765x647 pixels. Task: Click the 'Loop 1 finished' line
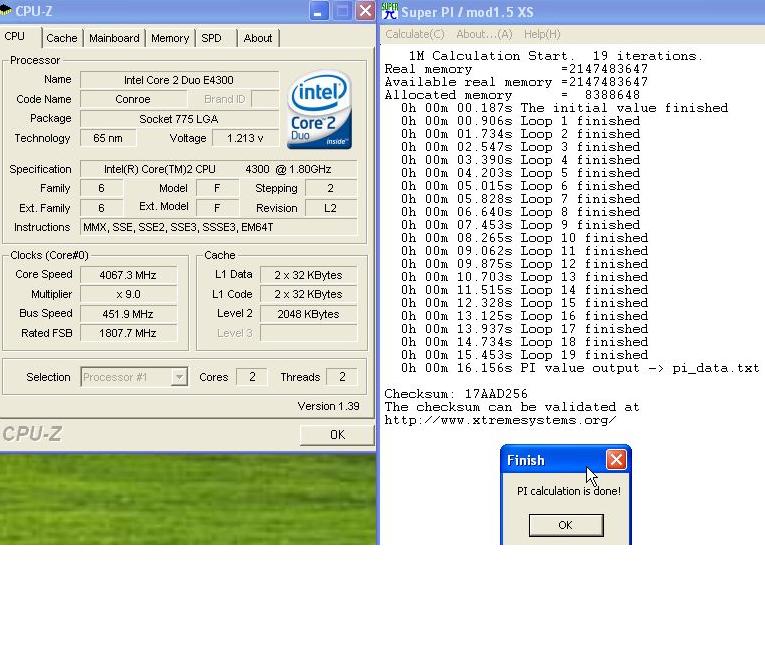521,121
